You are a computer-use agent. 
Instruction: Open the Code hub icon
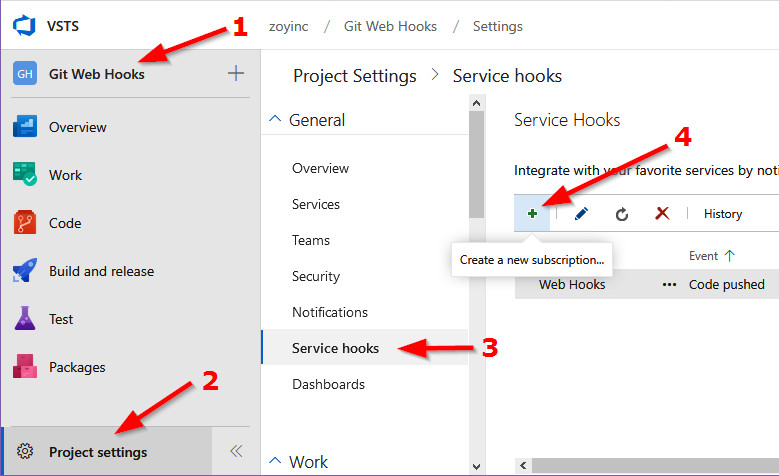(x=25, y=222)
